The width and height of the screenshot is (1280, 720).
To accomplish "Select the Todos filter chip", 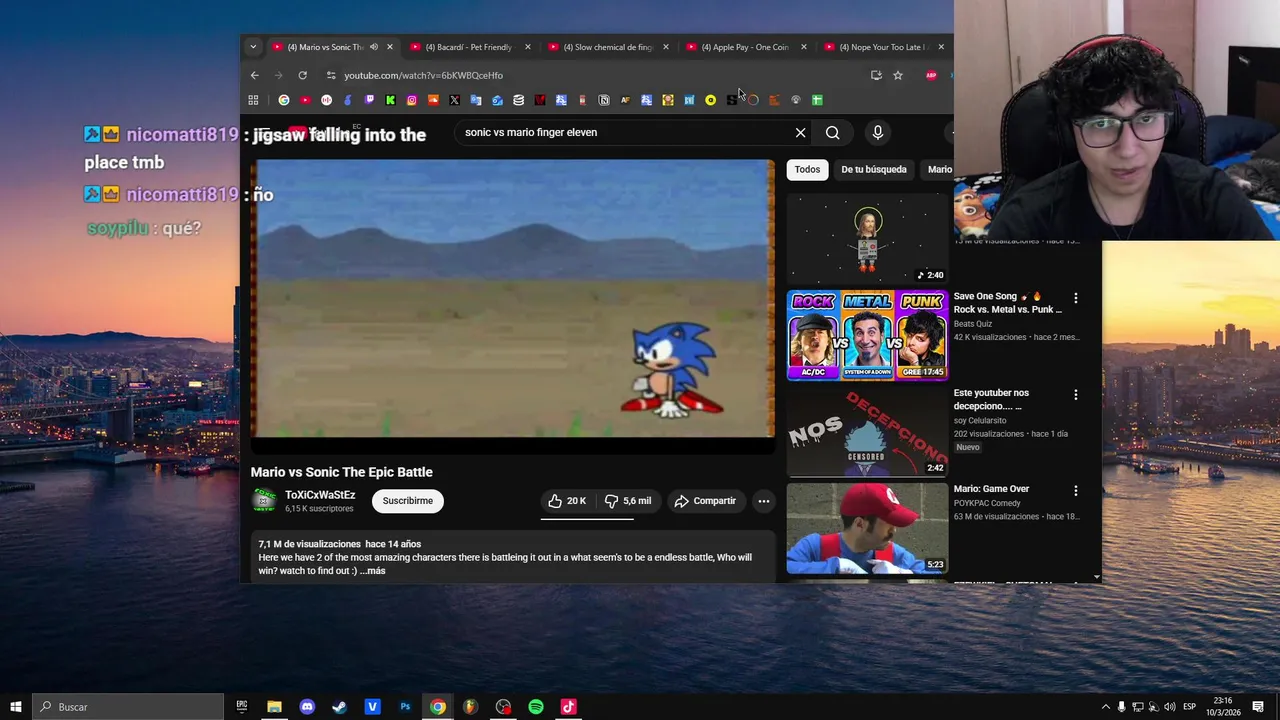I will 807,170.
